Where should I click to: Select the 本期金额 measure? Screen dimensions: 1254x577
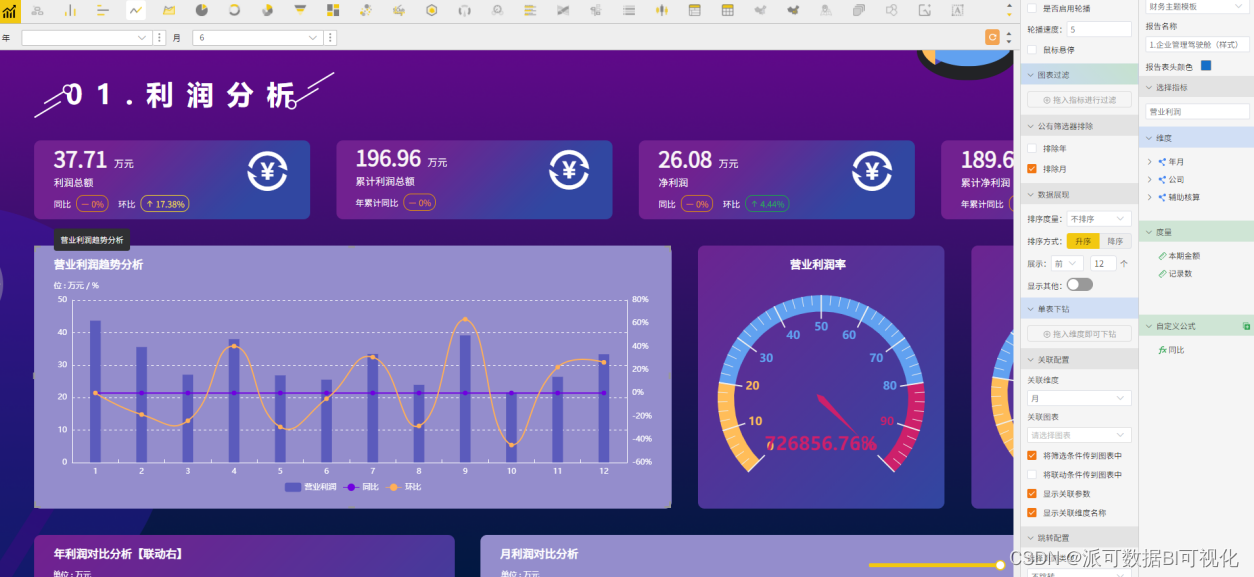click(x=1184, y=256)
